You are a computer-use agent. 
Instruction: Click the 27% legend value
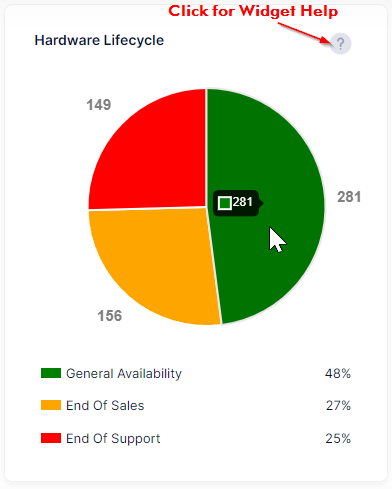(x=338, y=406)
